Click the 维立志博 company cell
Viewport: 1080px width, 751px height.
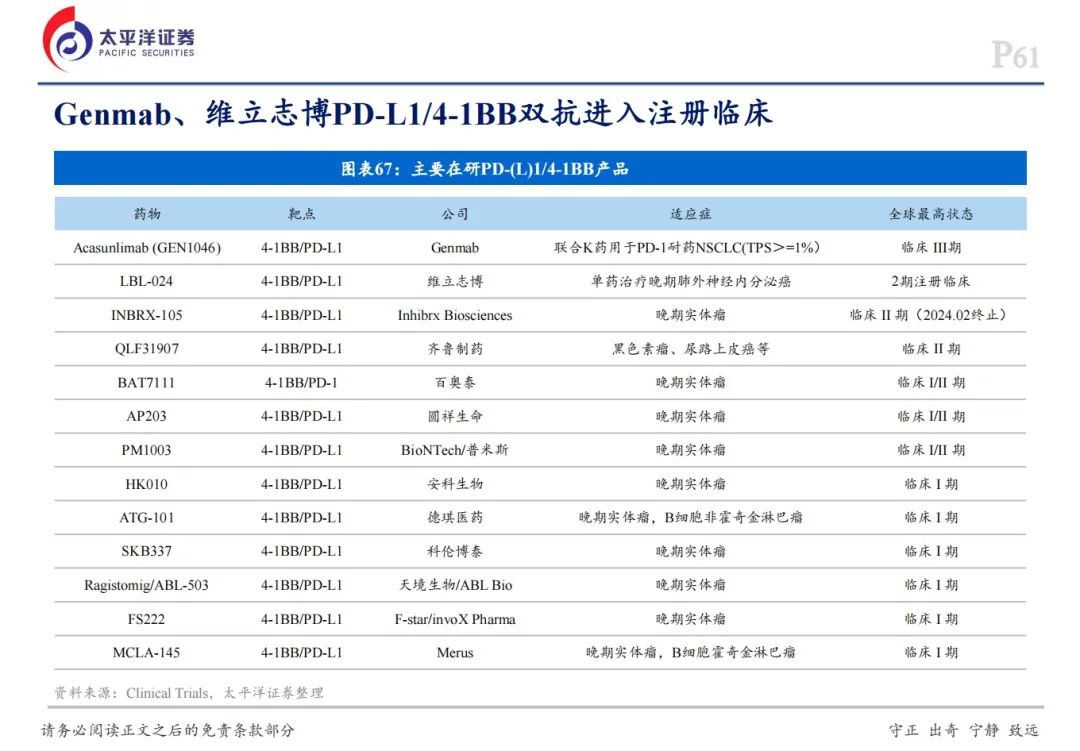tap(455, 281)
